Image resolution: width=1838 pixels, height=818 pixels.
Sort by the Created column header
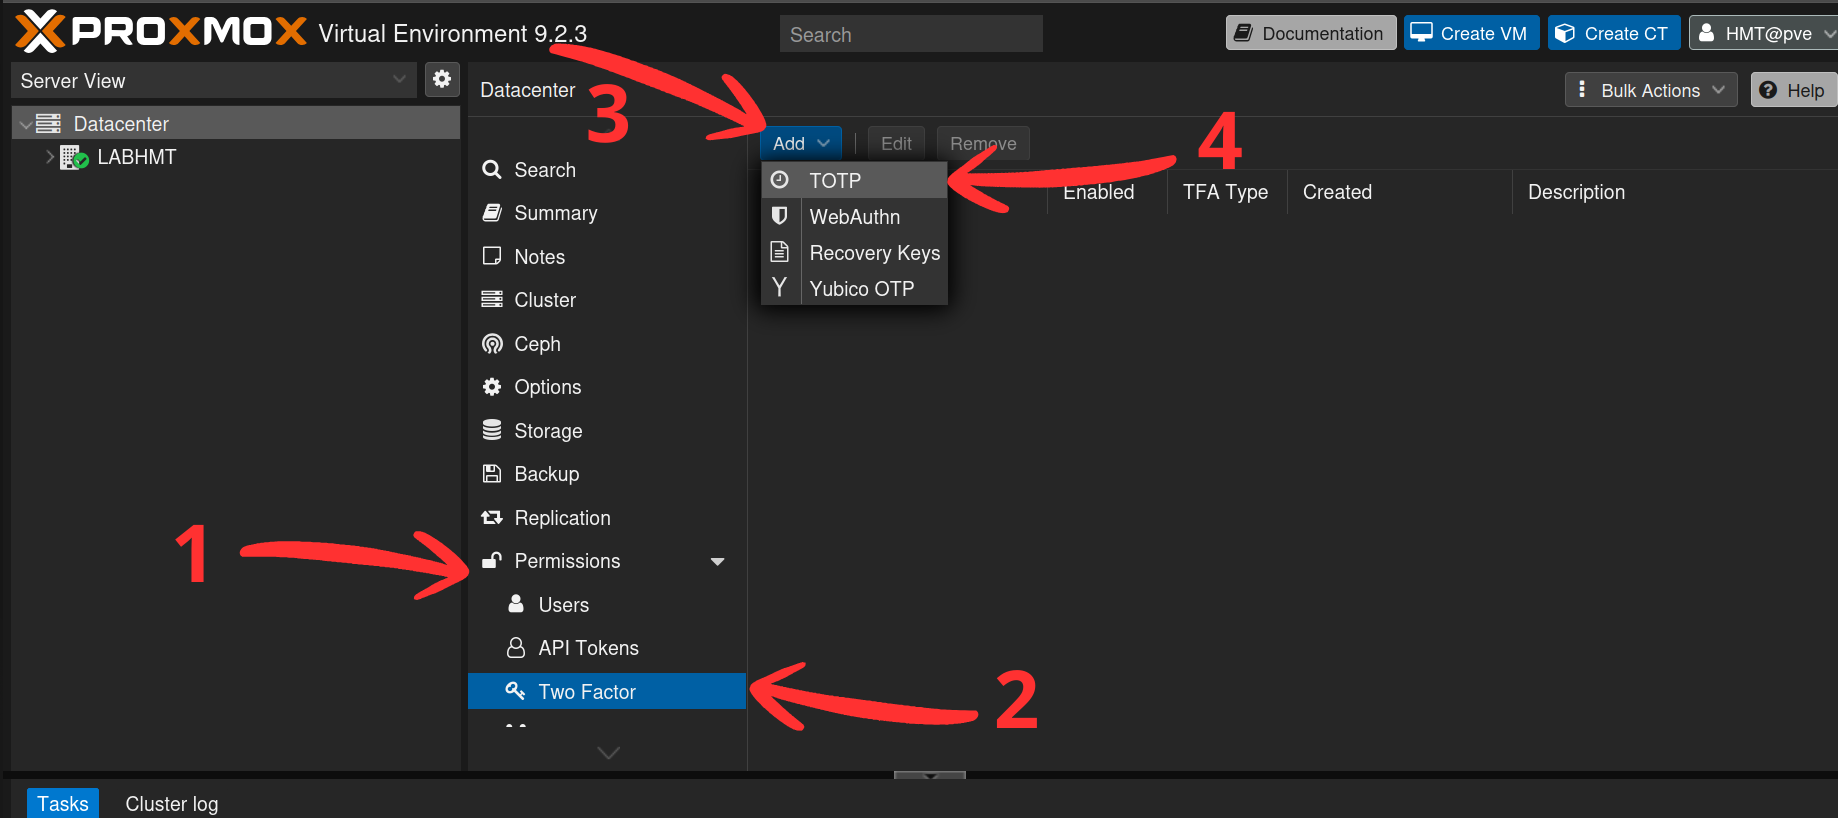tap(1400, 192)
